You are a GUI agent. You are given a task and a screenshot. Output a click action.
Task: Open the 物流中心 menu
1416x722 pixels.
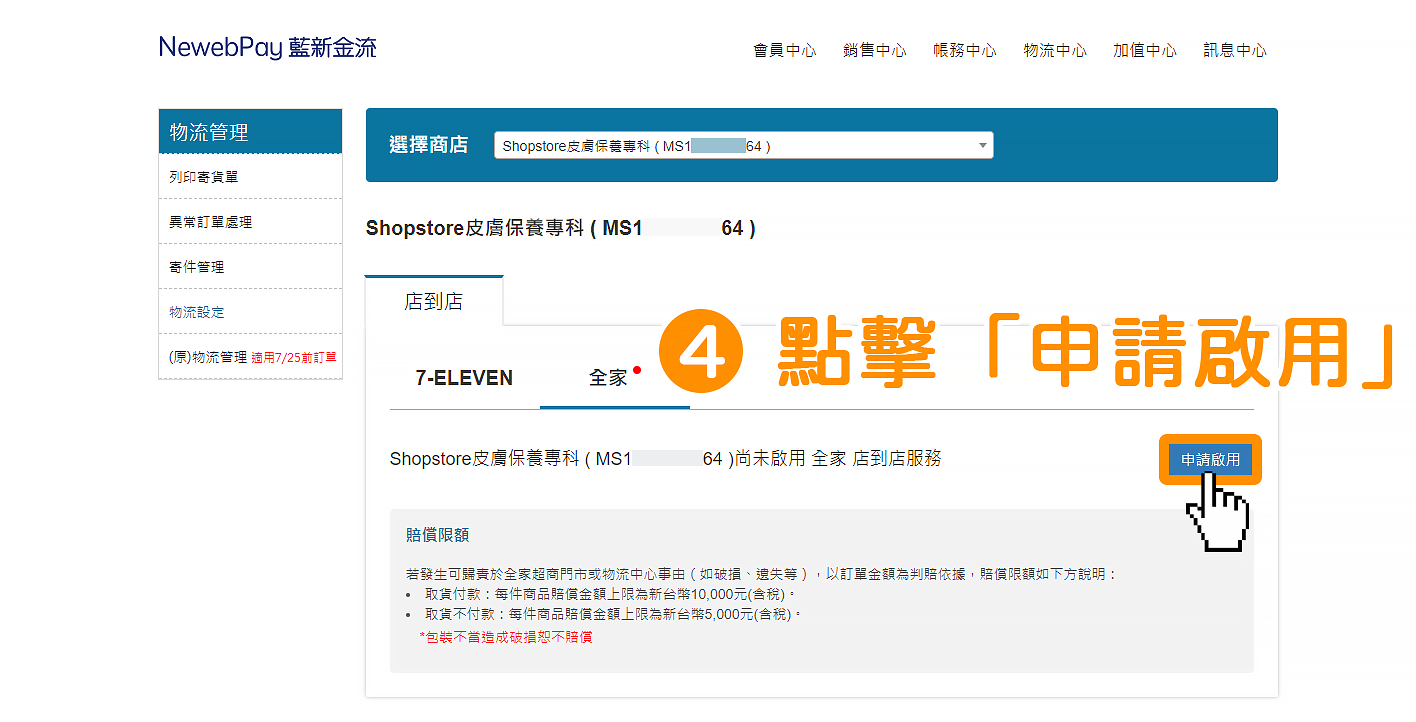tap(1054, 49)
